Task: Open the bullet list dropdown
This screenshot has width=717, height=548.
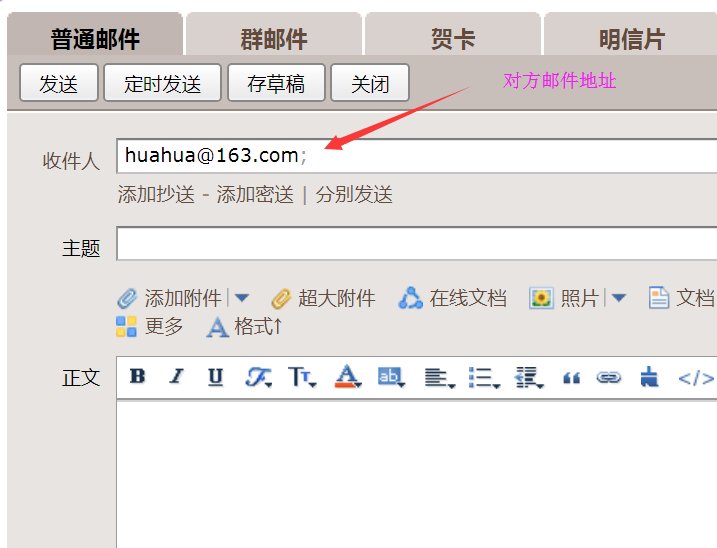Action: point(484,378)
